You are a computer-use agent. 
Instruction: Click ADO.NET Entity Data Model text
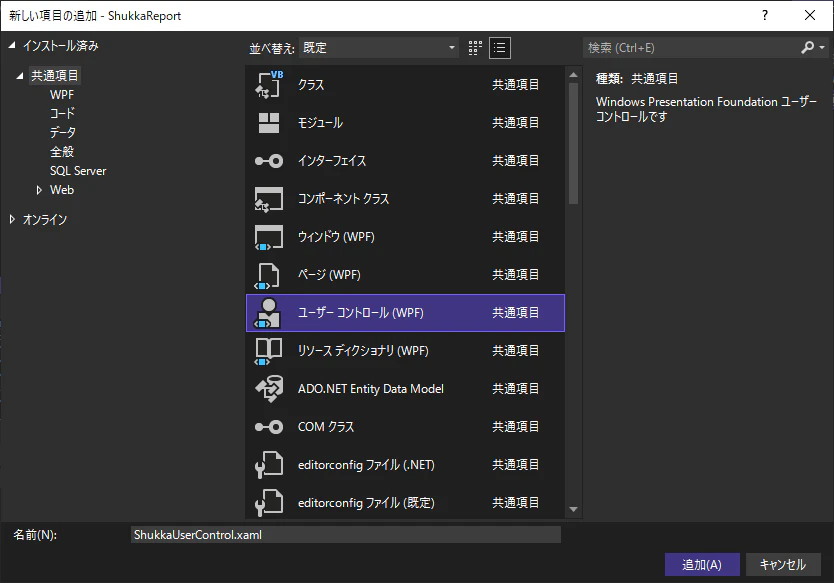click(x=371, y=389)
